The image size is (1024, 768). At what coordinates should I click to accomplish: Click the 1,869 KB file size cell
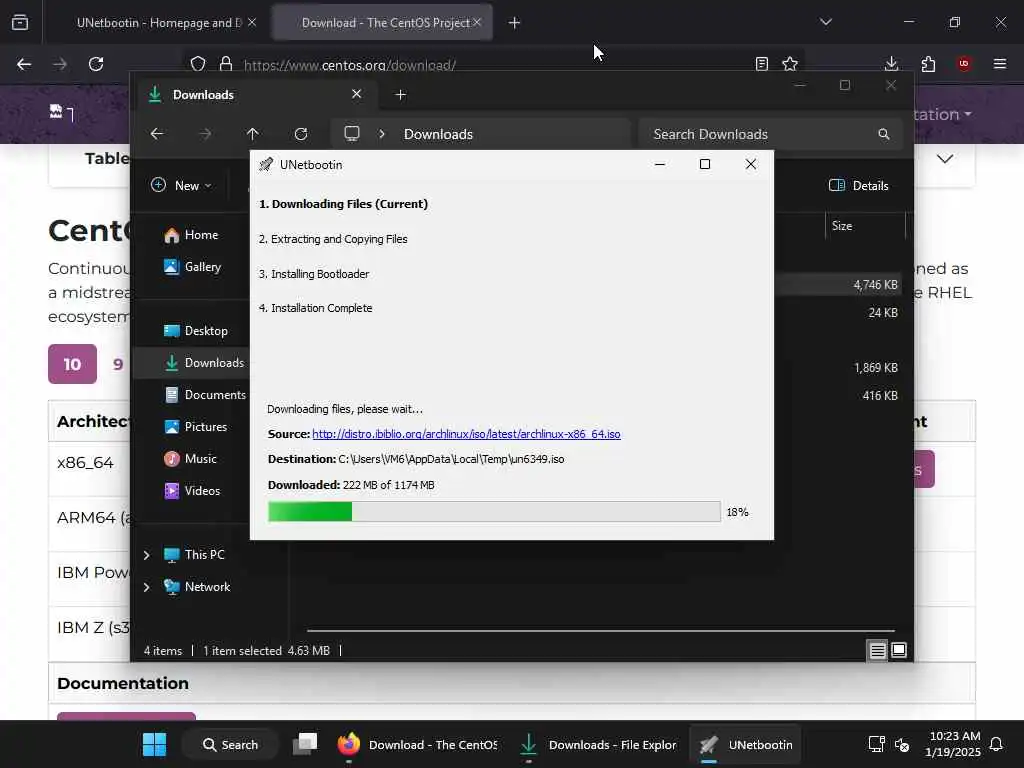(876, 368)
